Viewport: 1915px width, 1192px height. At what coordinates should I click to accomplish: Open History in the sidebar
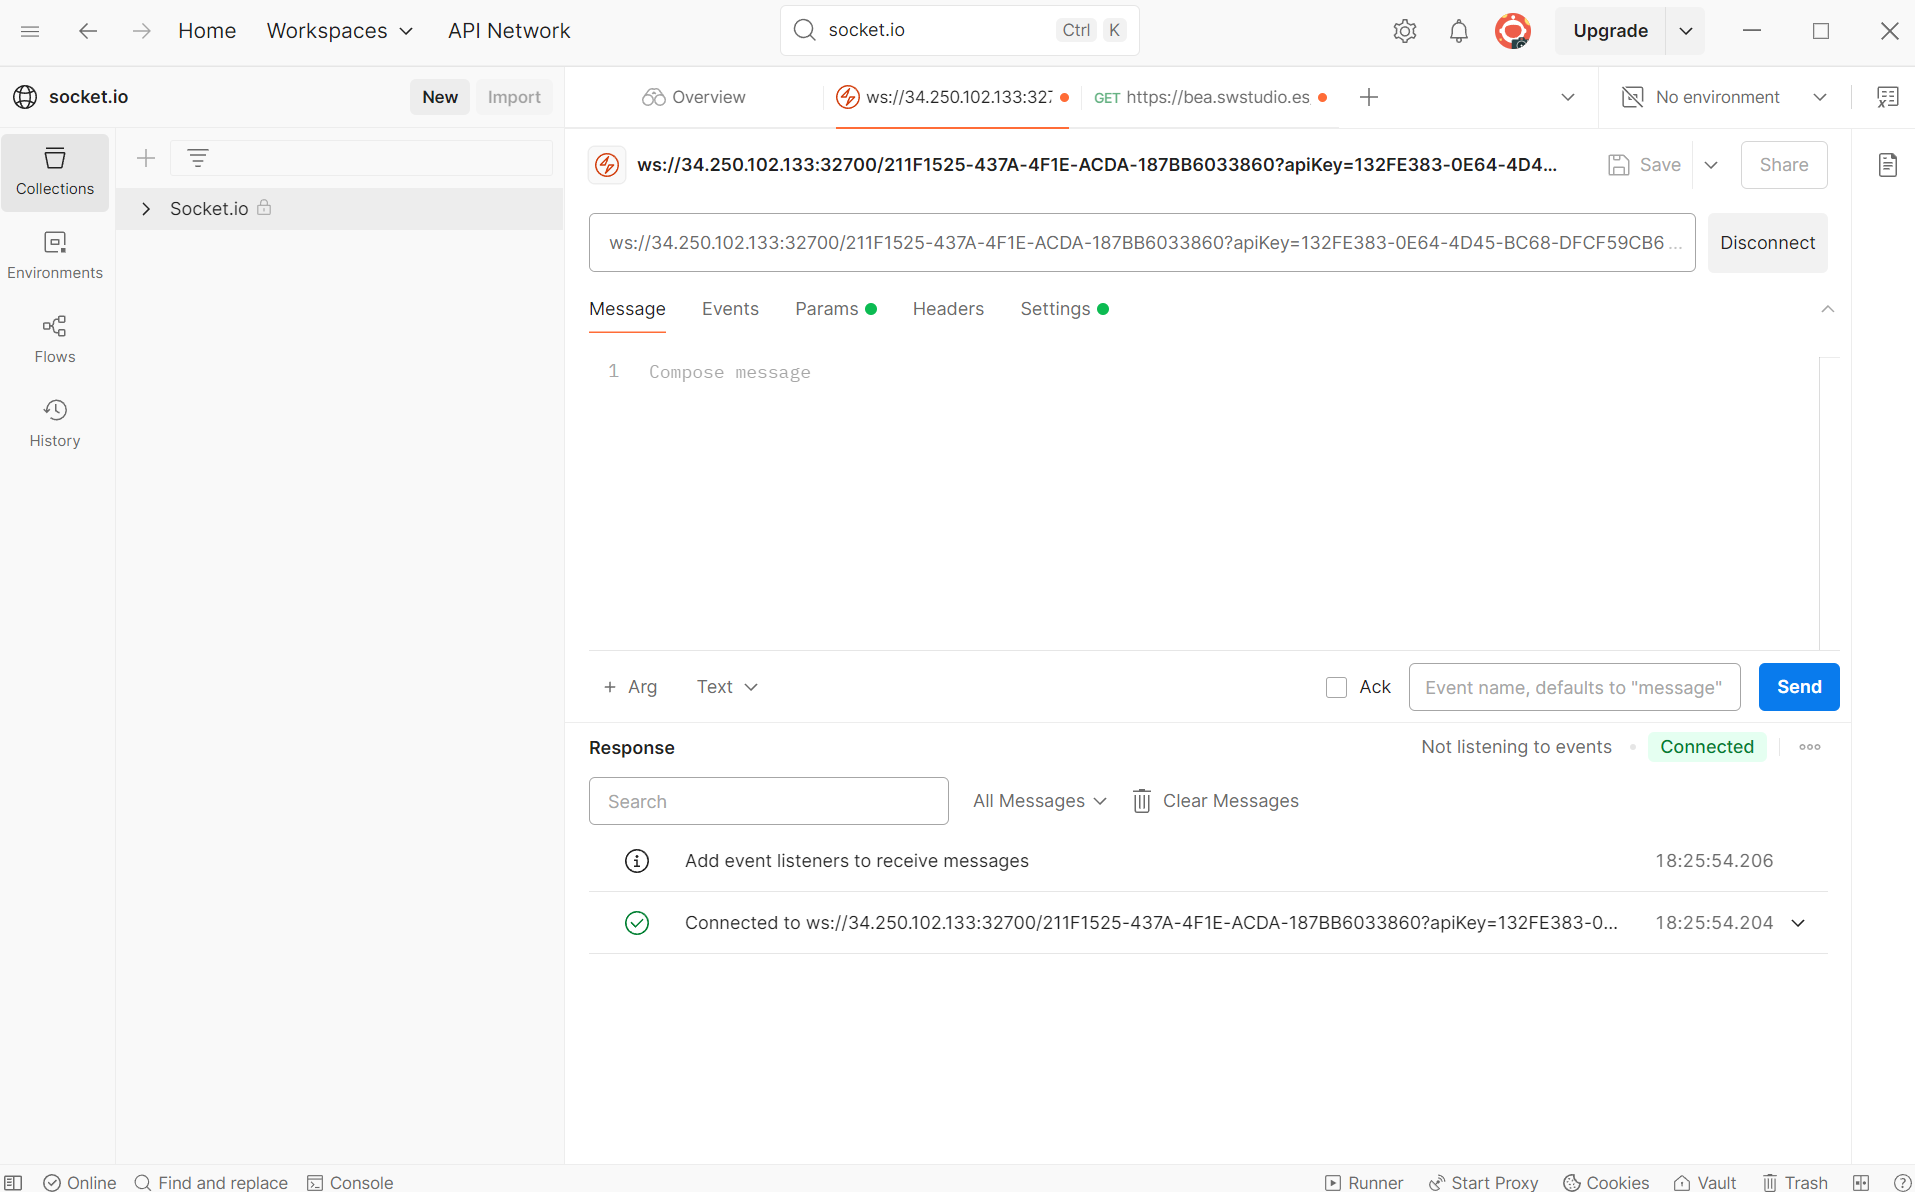tap(55, 424)
